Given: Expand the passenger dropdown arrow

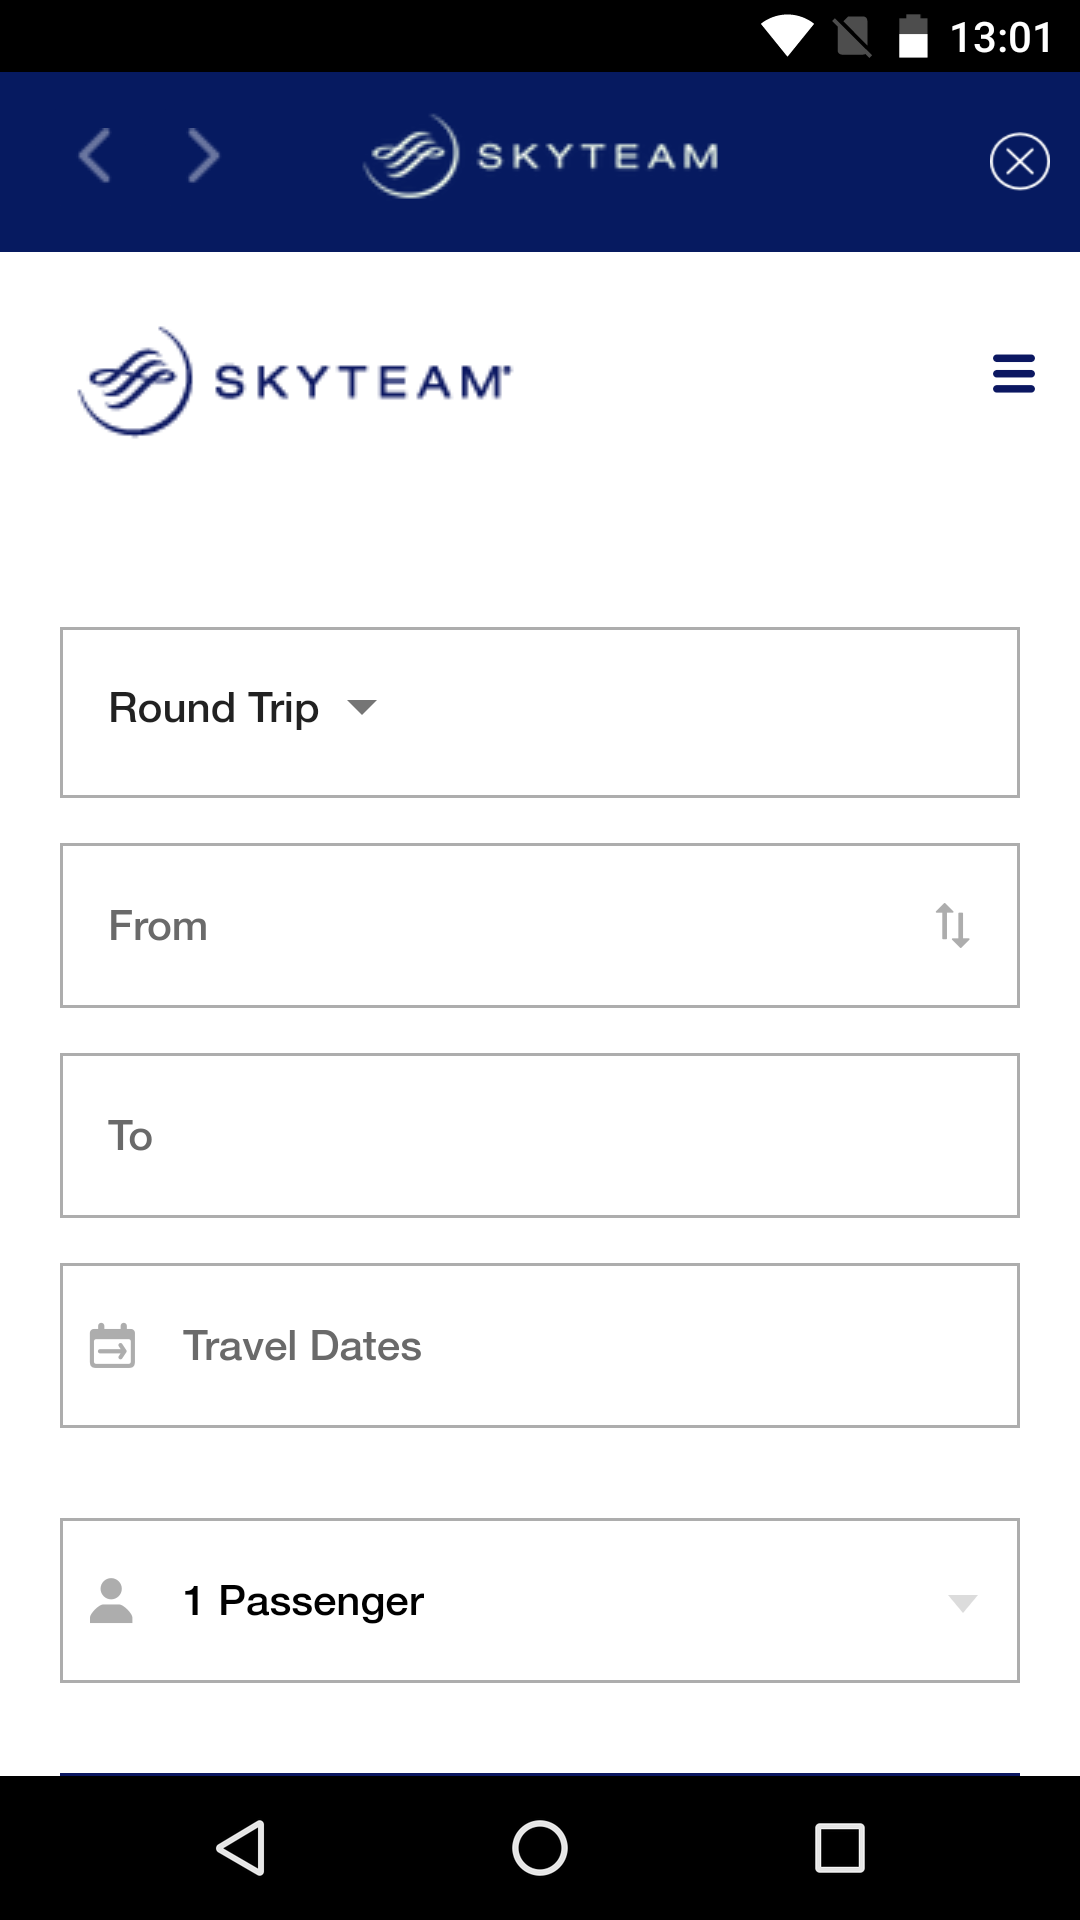Looking at the screenshot, I should pyautogui.click(x=962, y=1603).
